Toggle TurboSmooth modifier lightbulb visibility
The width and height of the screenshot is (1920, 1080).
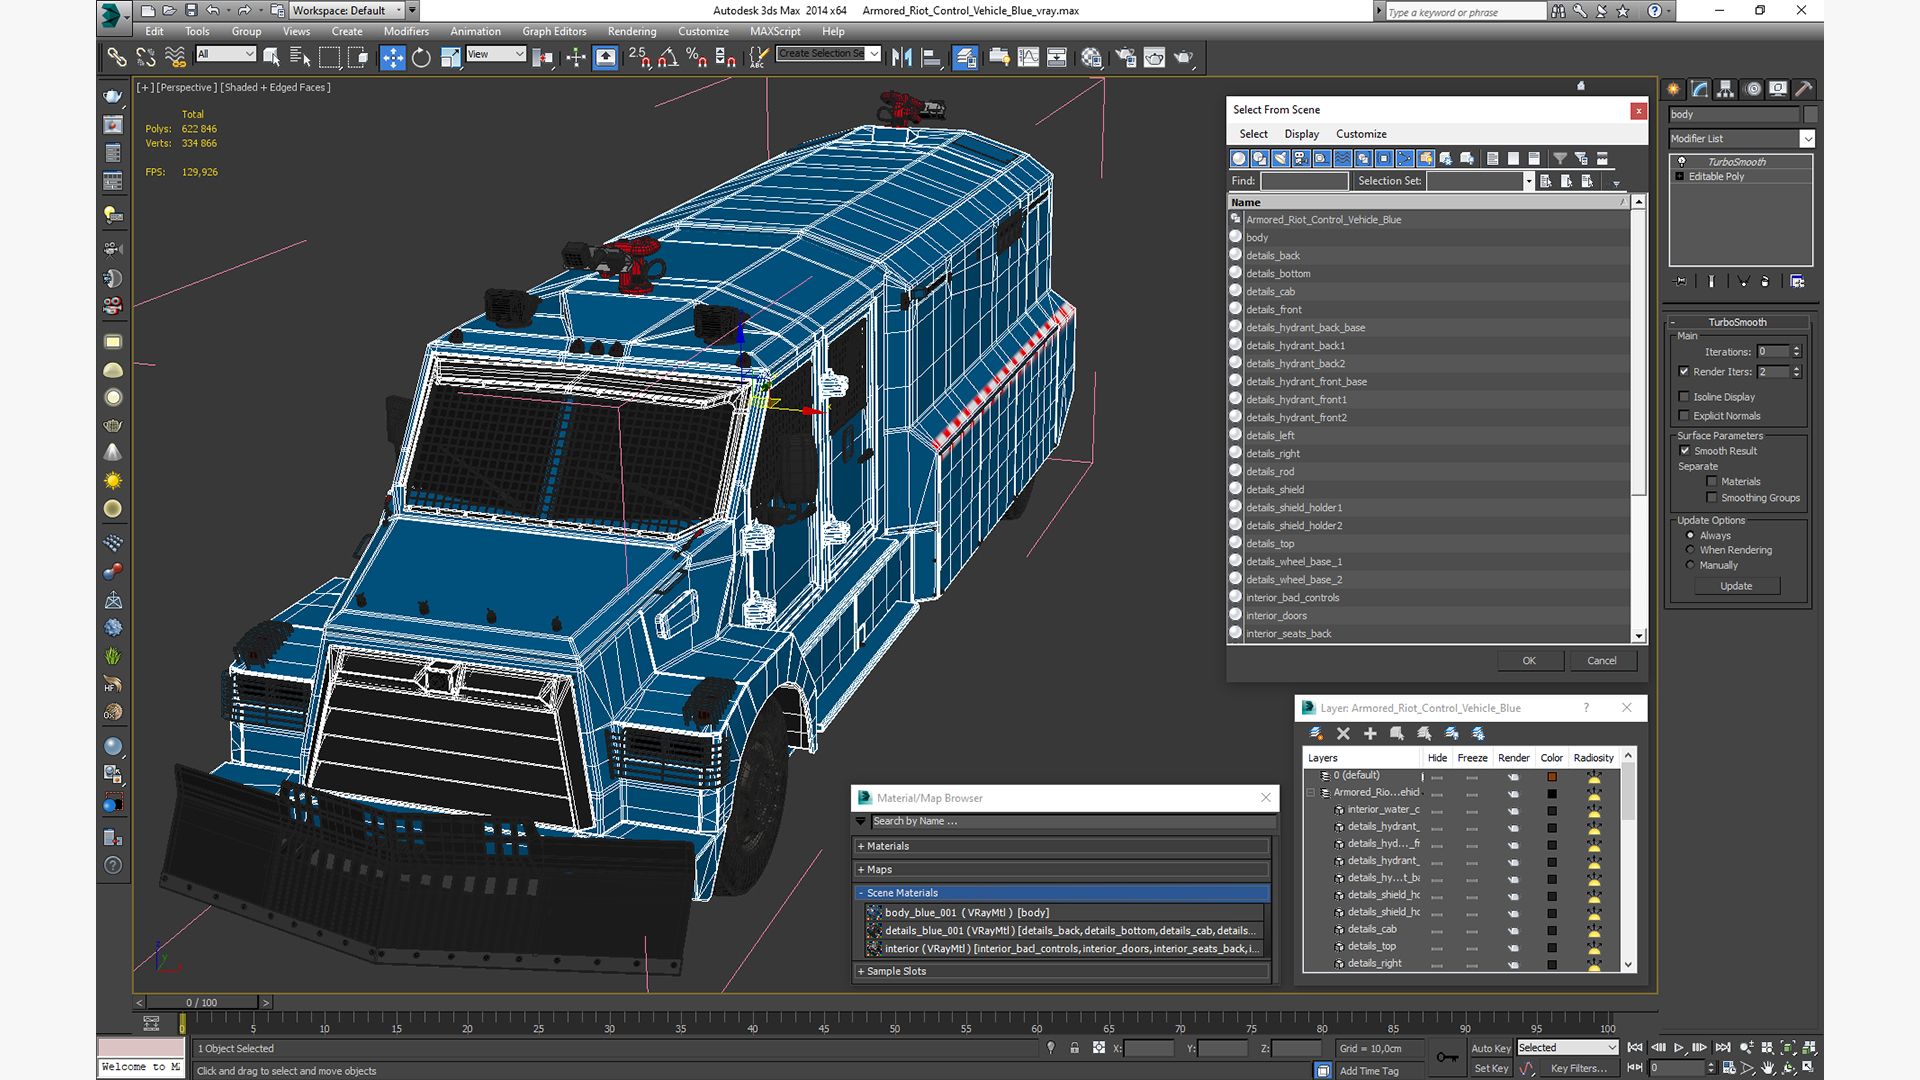(1681, 162)
